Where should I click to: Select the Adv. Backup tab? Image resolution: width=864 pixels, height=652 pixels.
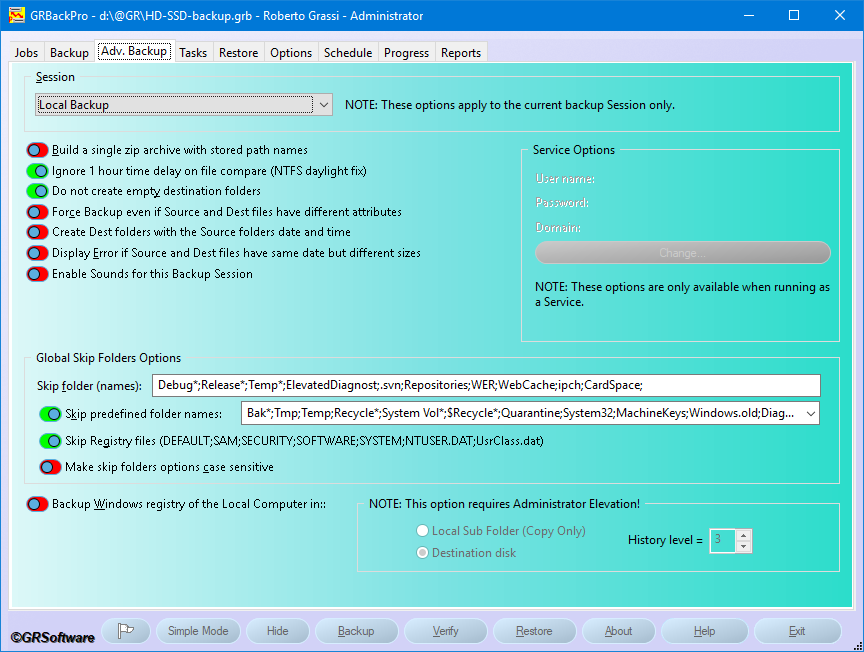[x=134, y=51]
